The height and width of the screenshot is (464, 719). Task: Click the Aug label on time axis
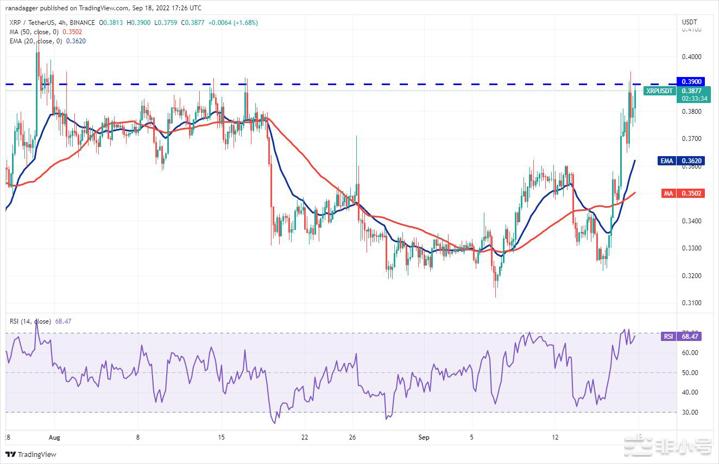coord(55,437)
